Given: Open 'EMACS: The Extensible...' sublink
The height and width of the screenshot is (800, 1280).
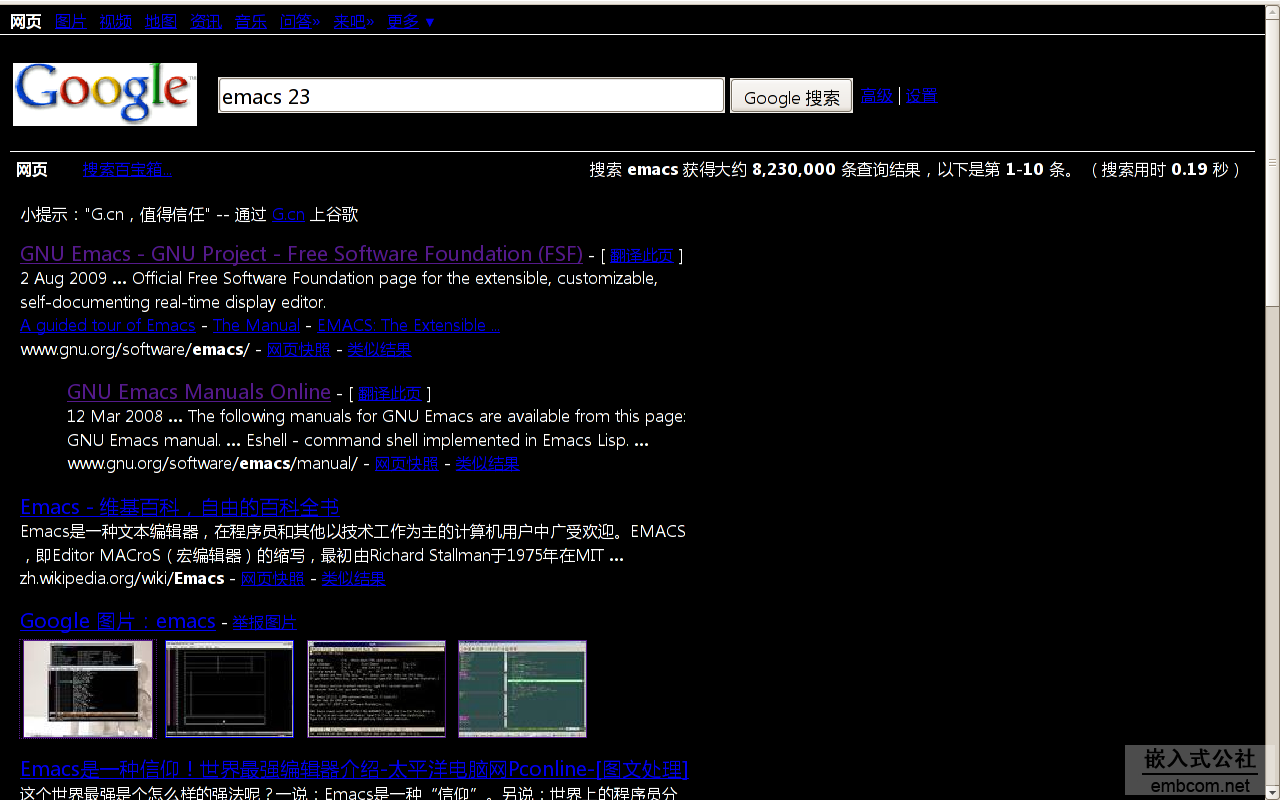Looking at the screenshot, I should [x=408, y=325].
